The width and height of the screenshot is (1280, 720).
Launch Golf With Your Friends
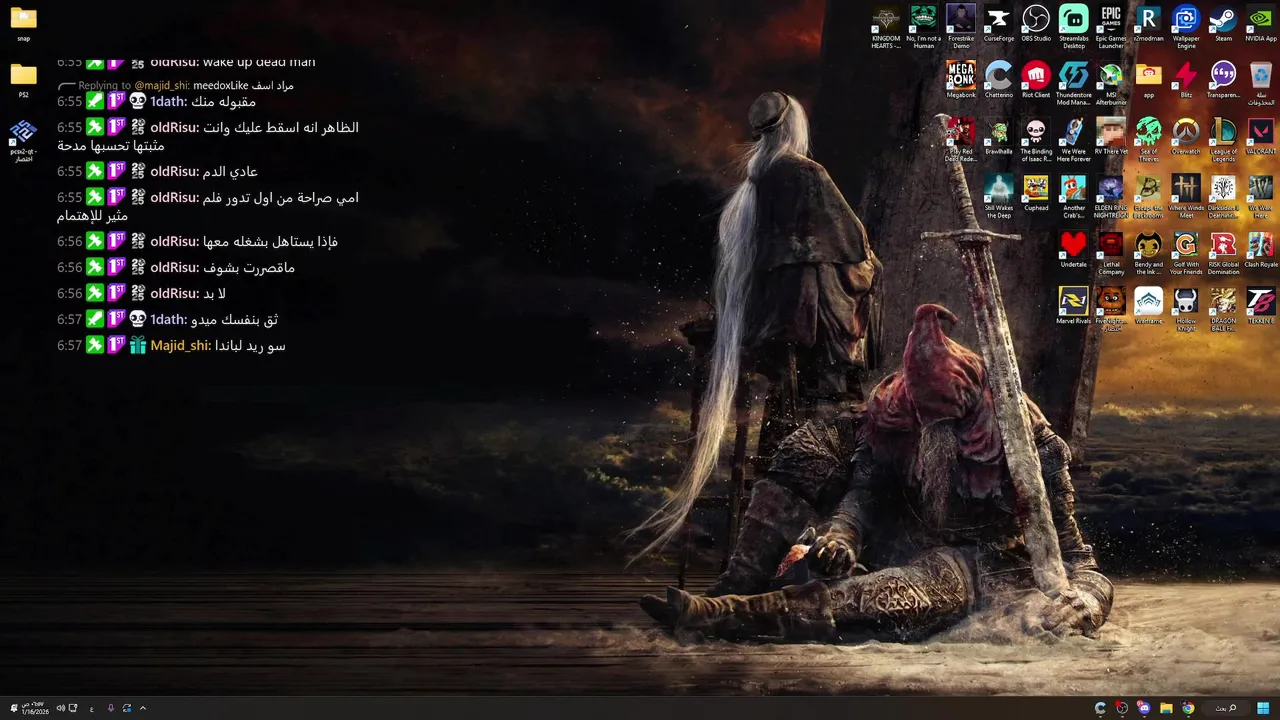1186,251
